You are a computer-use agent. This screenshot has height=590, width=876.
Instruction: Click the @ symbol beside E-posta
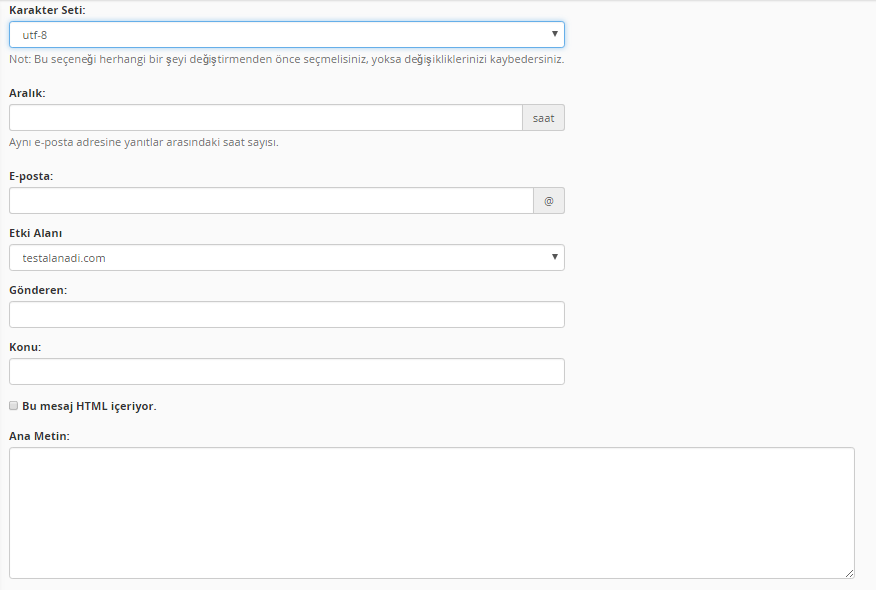click(549, 201)
